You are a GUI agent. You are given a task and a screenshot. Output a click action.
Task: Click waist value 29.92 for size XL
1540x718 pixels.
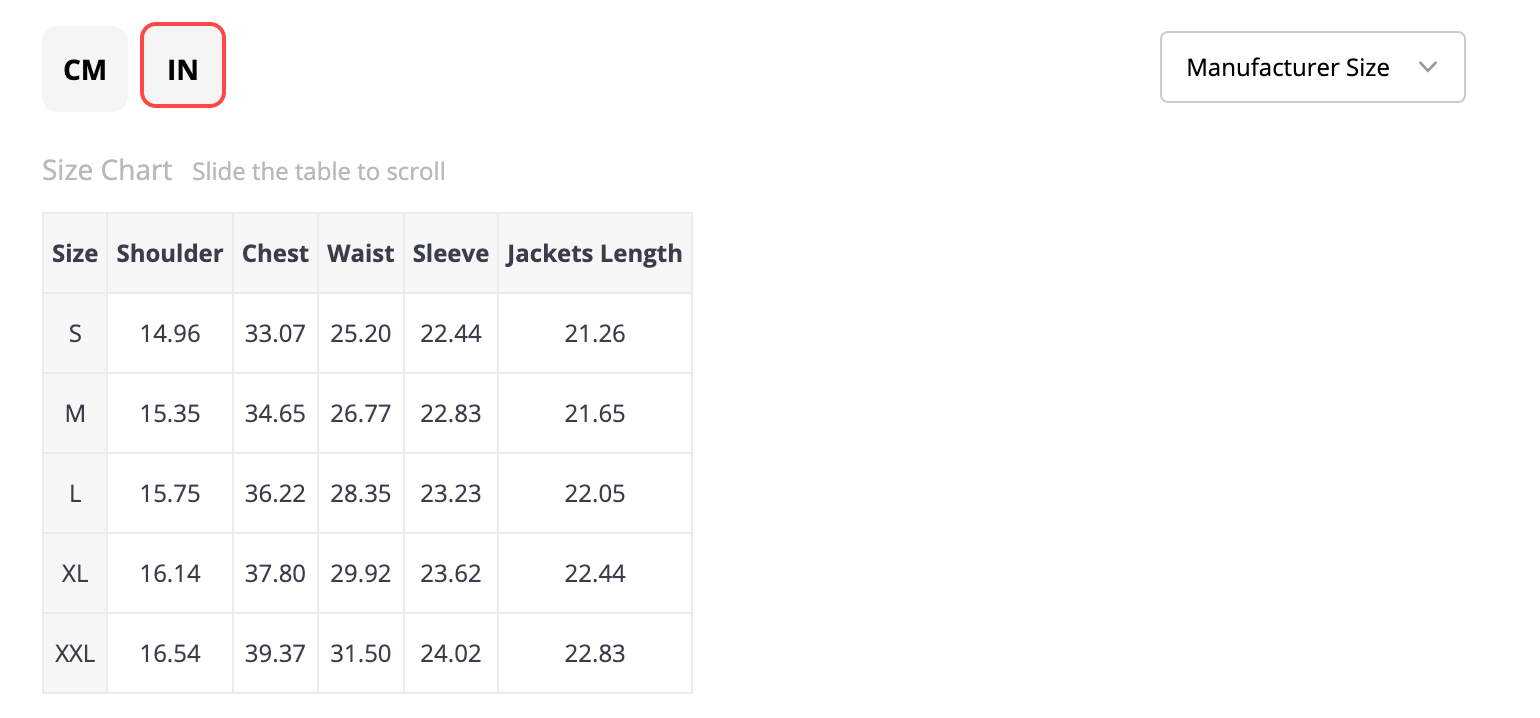tap(361, 573)
